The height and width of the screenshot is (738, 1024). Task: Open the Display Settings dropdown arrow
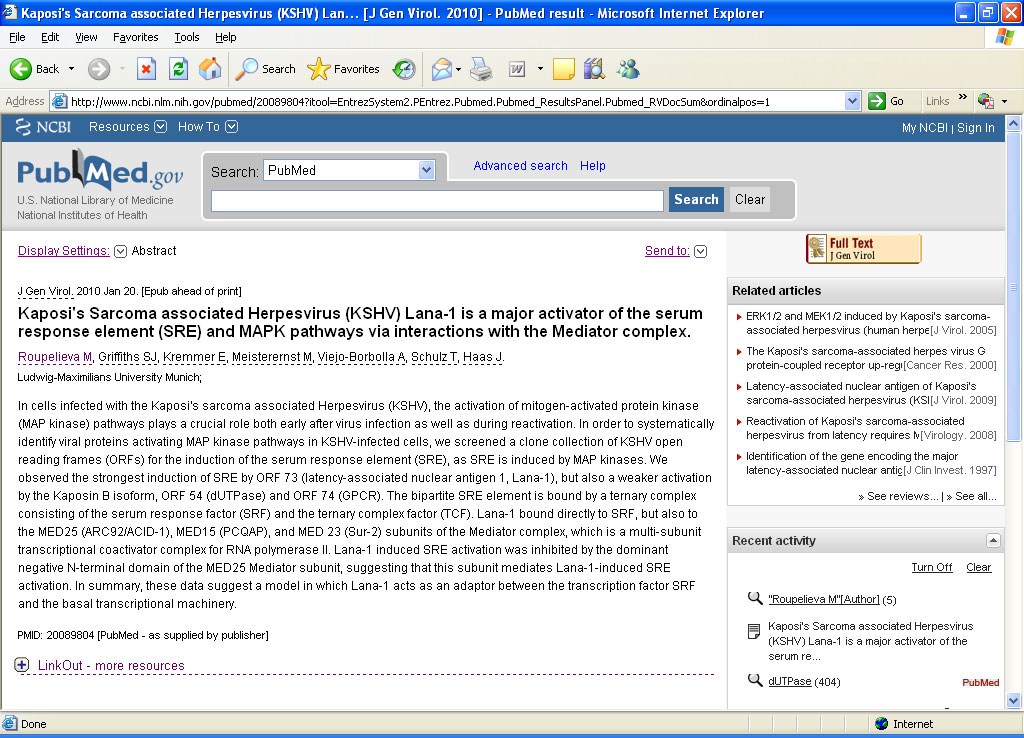coord(121,251)
